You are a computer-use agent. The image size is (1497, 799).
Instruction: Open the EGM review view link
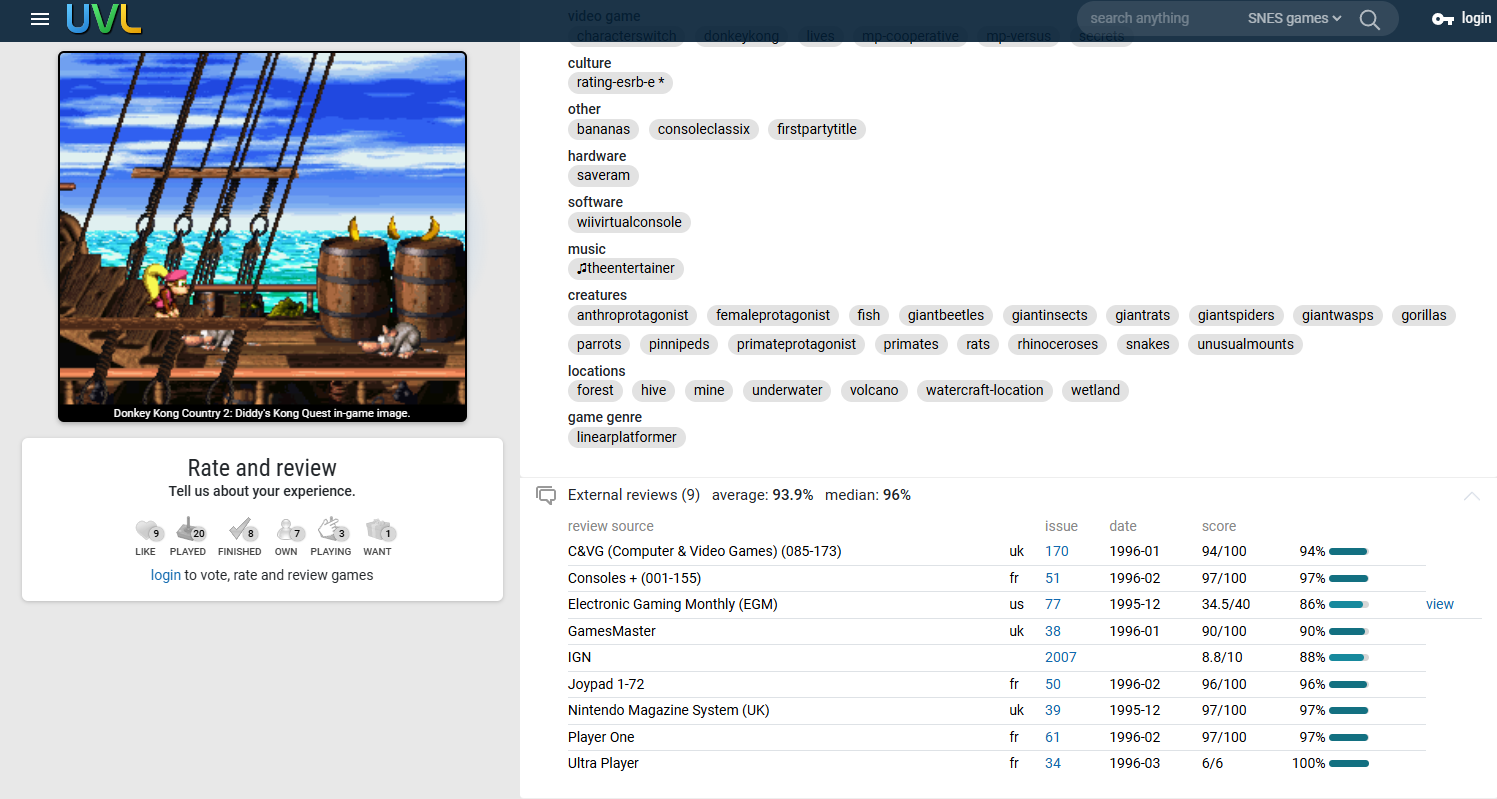coord(1440,604)
